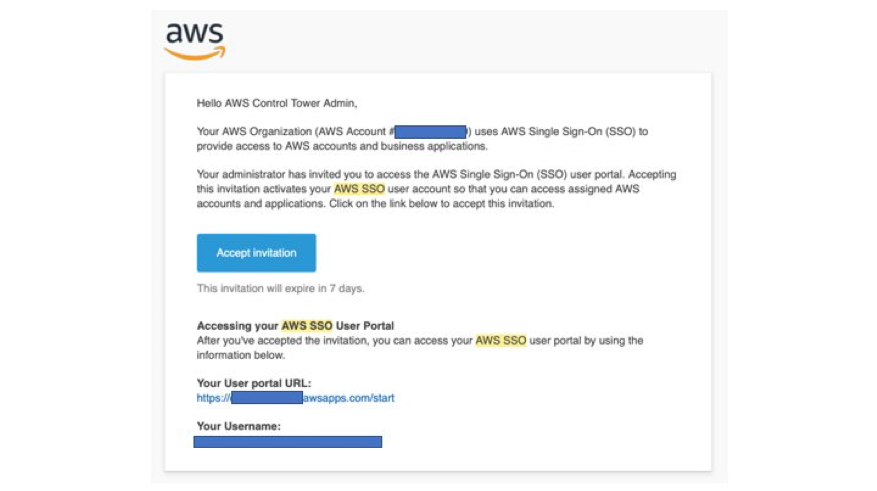Open the awsapps.com/start user portal link
The height and width of the screenshot is (491, 877).
(295, 398)
